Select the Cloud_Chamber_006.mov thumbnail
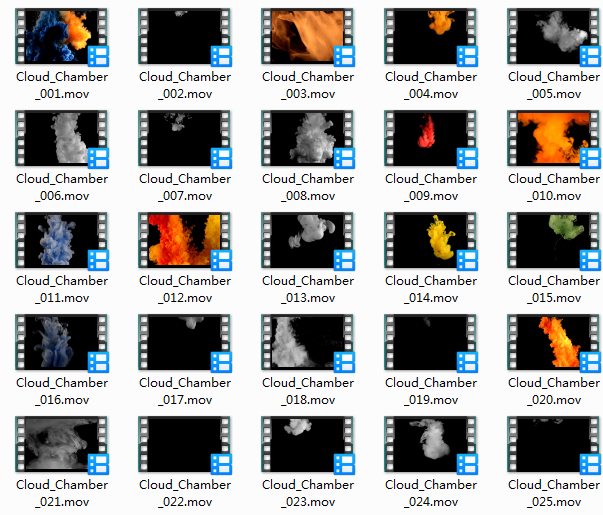This screenshot has height=515, width=603. [x=62, y=138]
